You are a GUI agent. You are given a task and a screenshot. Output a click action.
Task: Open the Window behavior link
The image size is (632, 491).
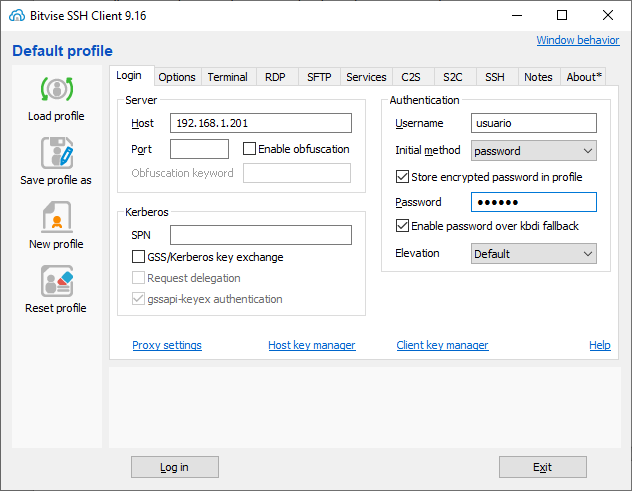point(578,40)
